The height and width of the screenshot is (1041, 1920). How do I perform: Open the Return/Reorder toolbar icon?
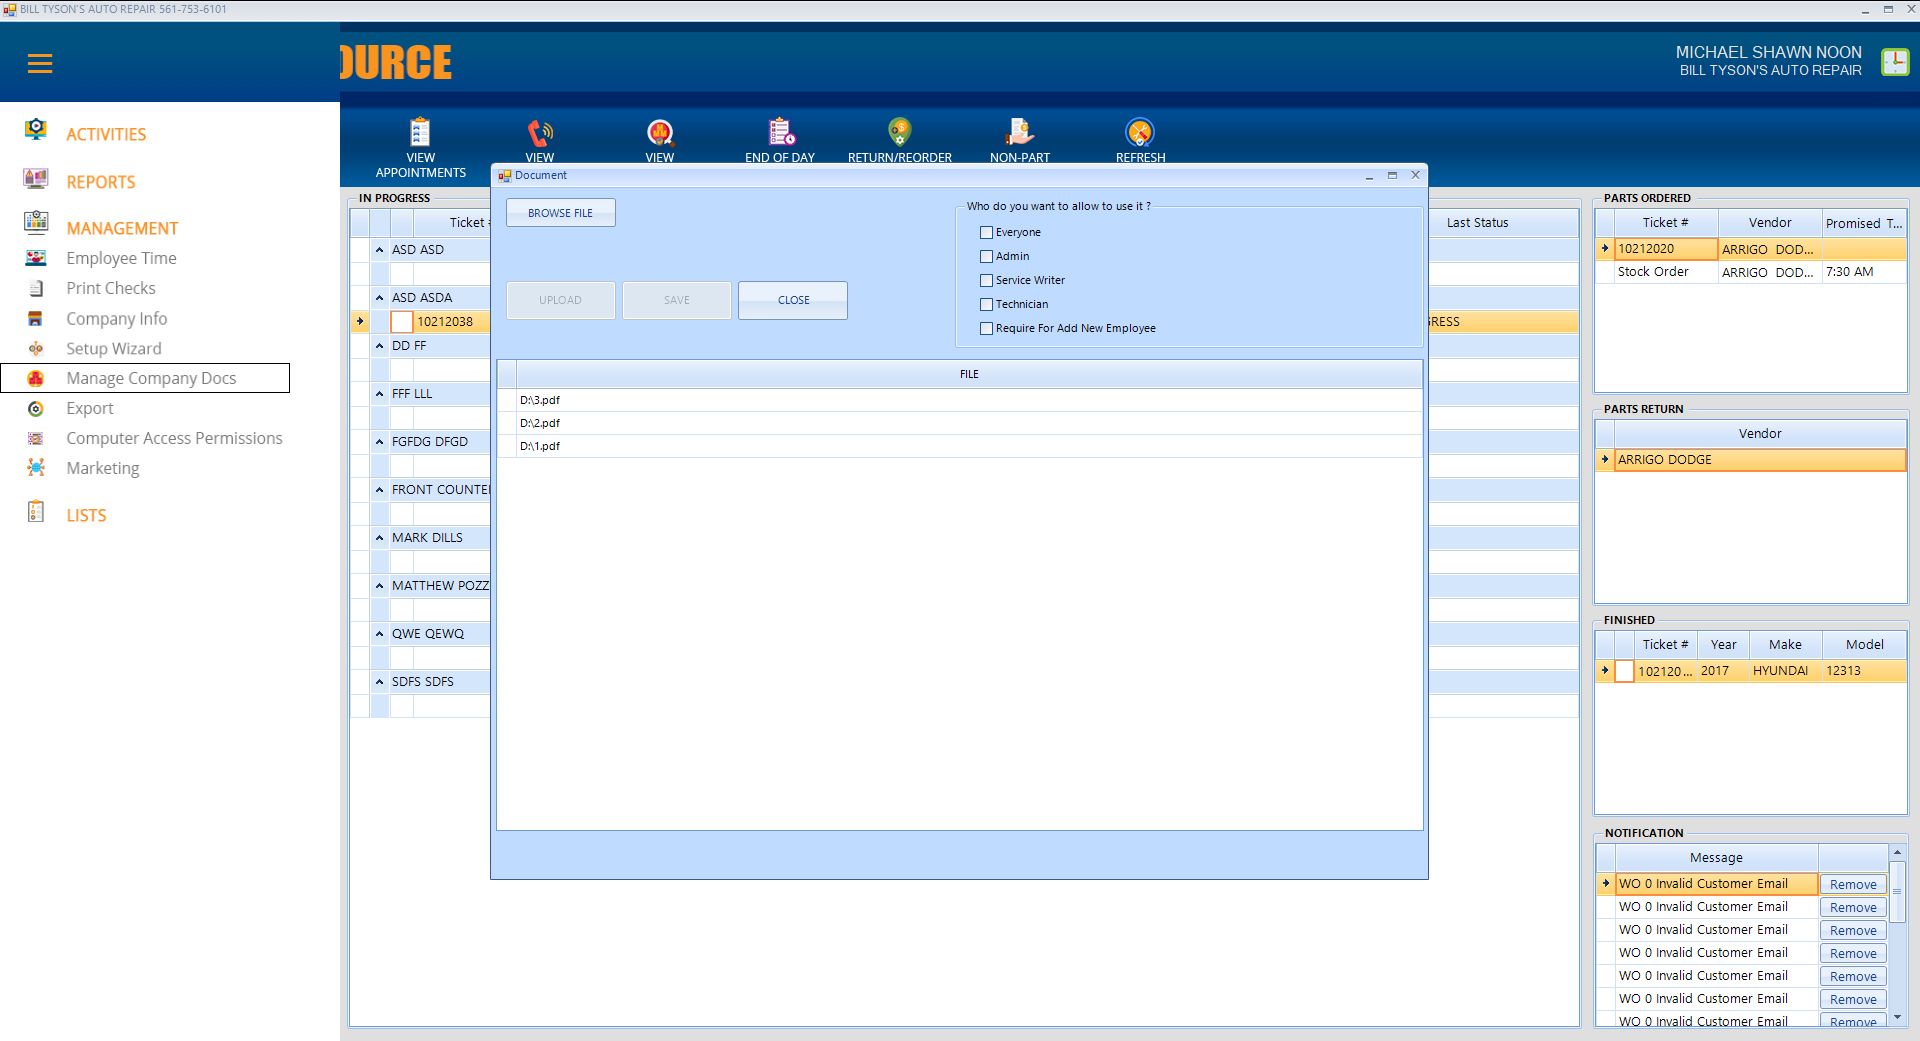pos(899,133)
